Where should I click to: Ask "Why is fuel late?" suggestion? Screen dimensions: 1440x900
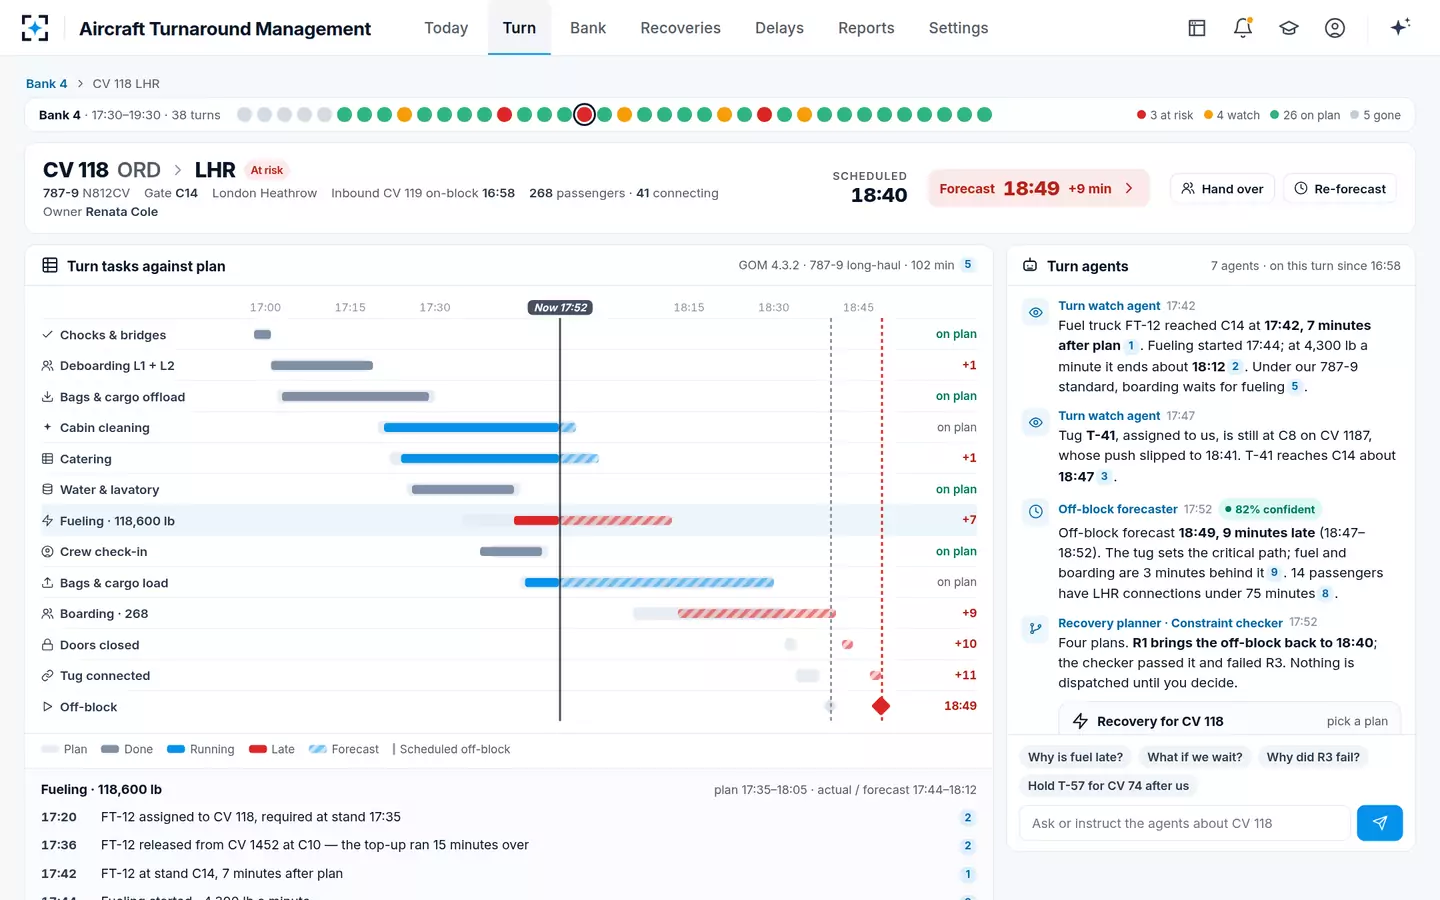pos(1075,757)
